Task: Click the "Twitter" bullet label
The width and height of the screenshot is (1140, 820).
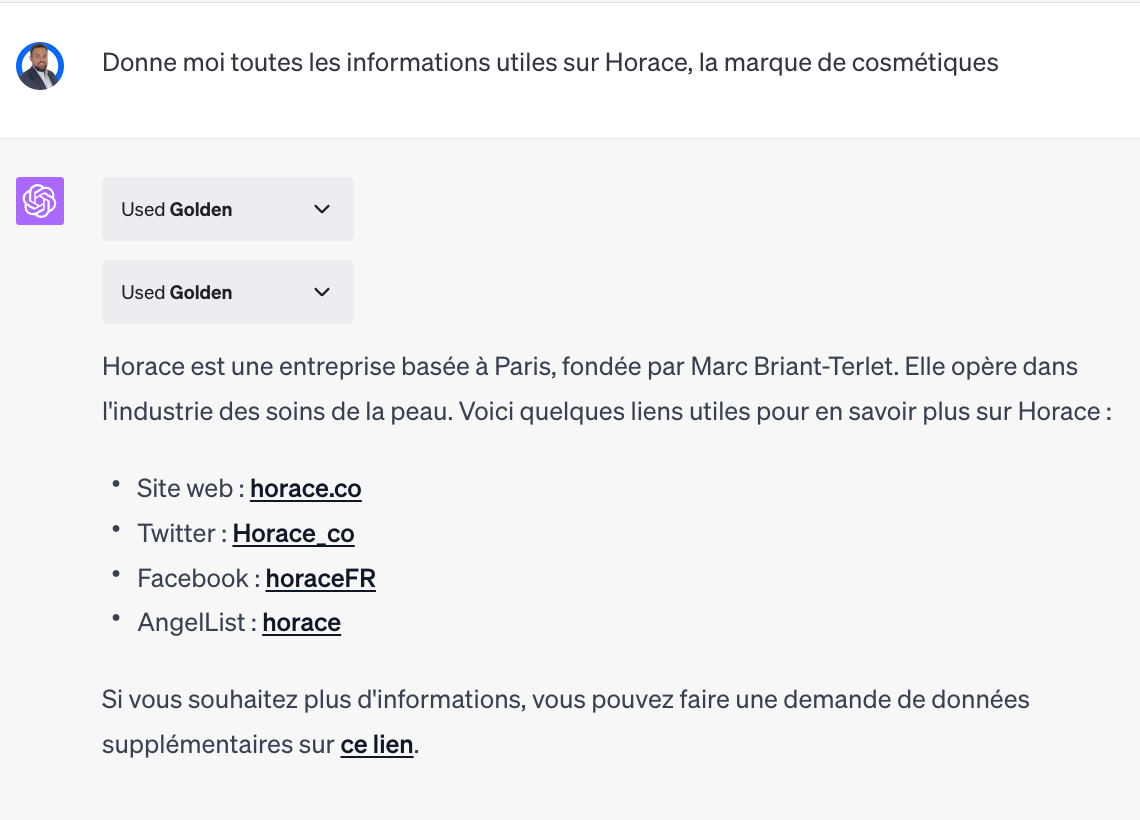Action: 176,534
